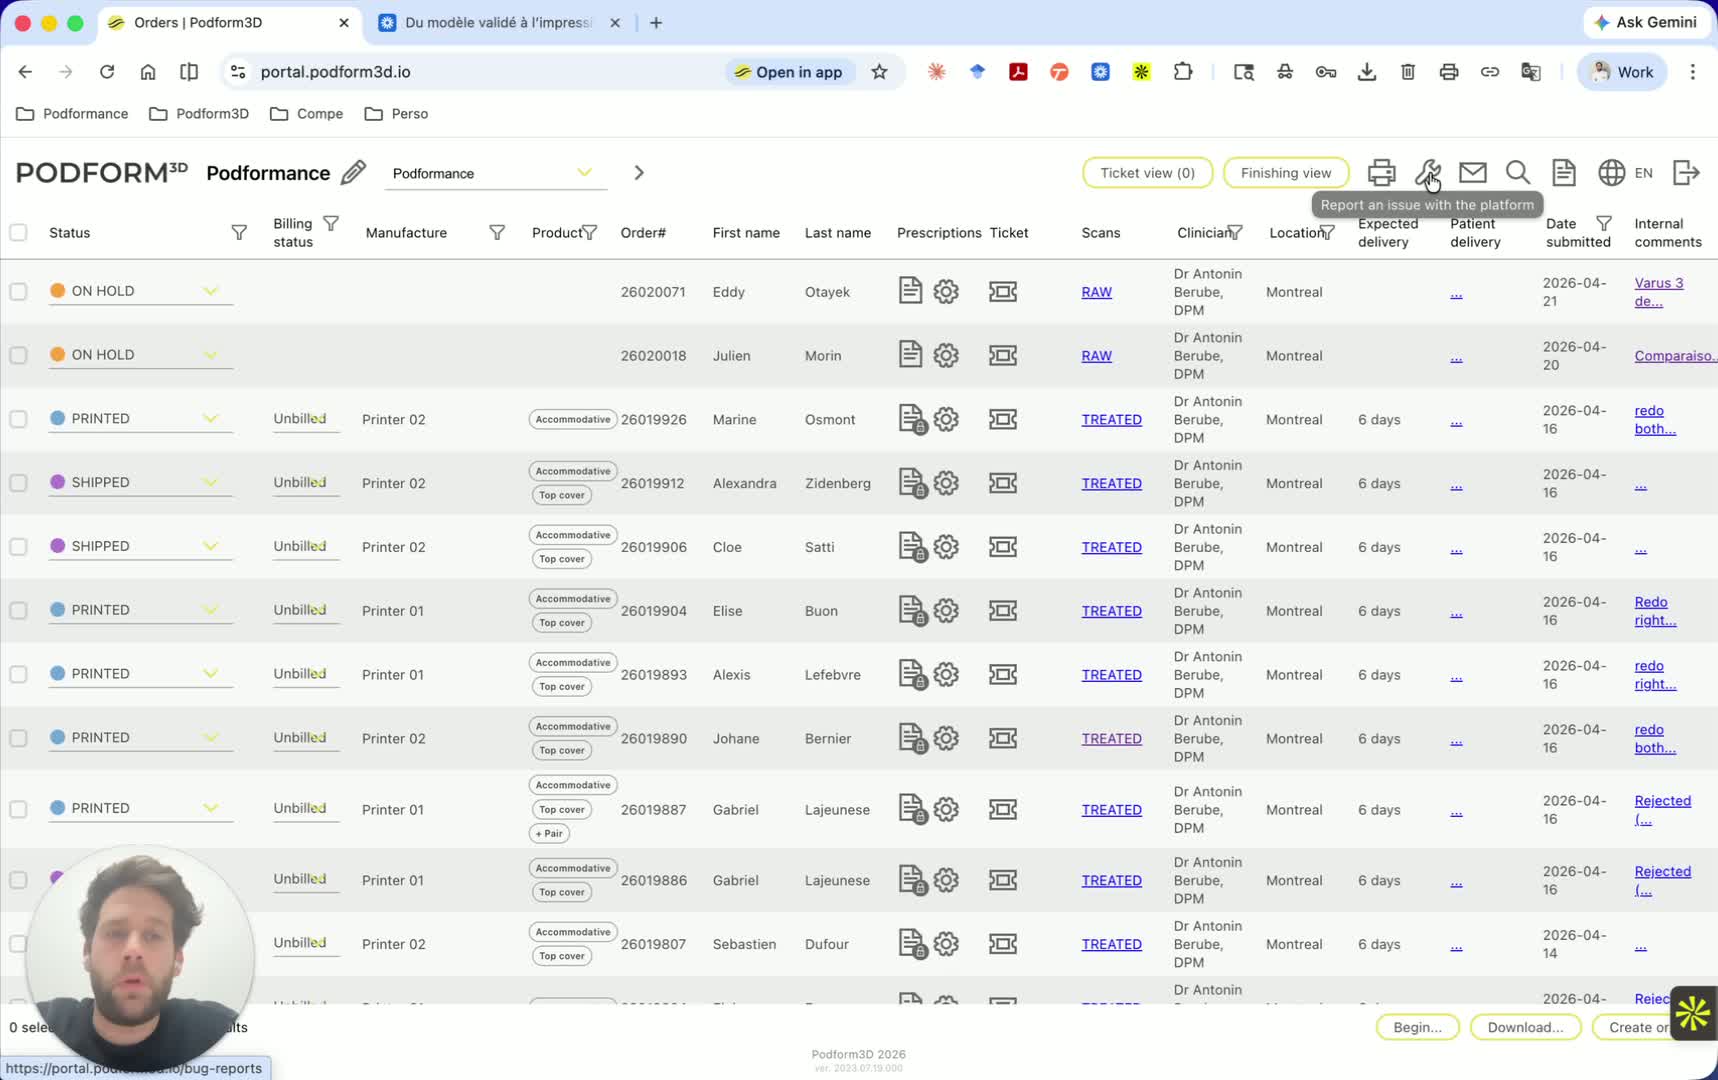Filter the Manufacture column

pyautogui.click(x=497, y=233)
